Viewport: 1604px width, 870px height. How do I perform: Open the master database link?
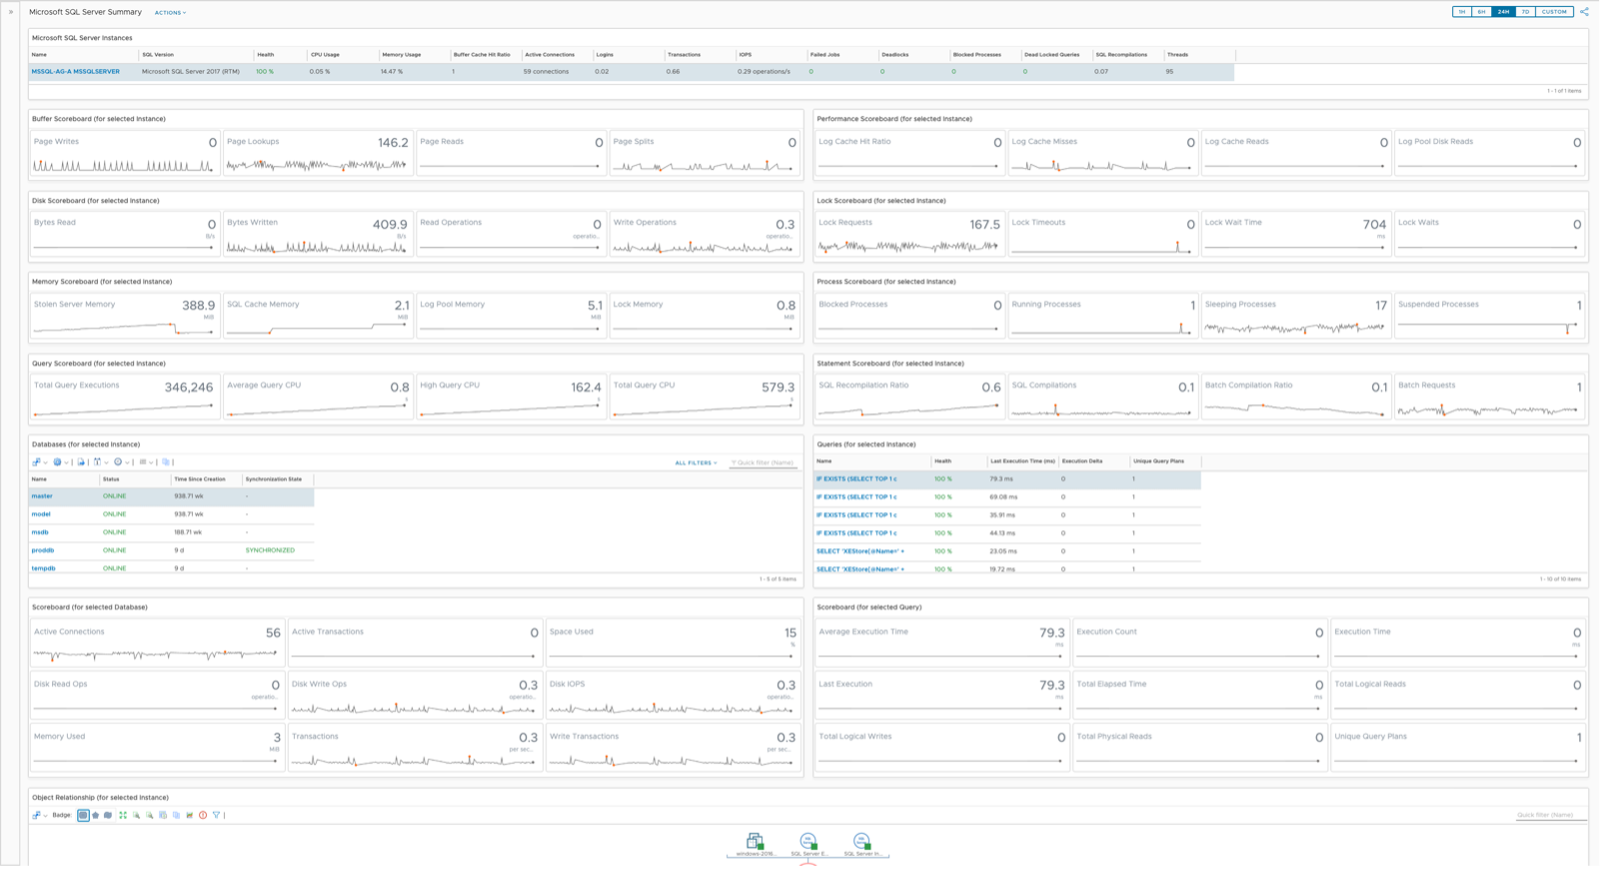(x=42, y=496)
